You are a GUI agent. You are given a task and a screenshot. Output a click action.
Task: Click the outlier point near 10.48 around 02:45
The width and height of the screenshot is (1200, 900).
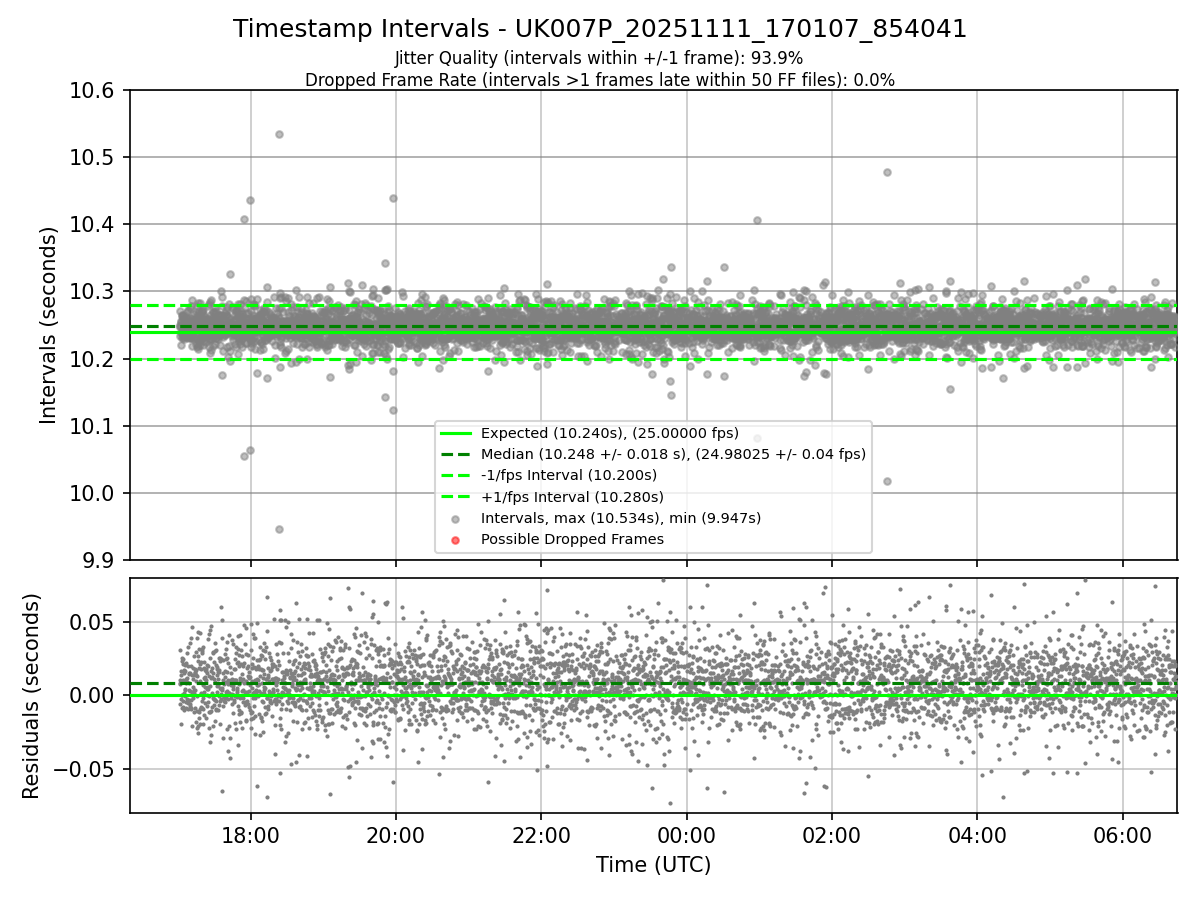pos(887,172)
